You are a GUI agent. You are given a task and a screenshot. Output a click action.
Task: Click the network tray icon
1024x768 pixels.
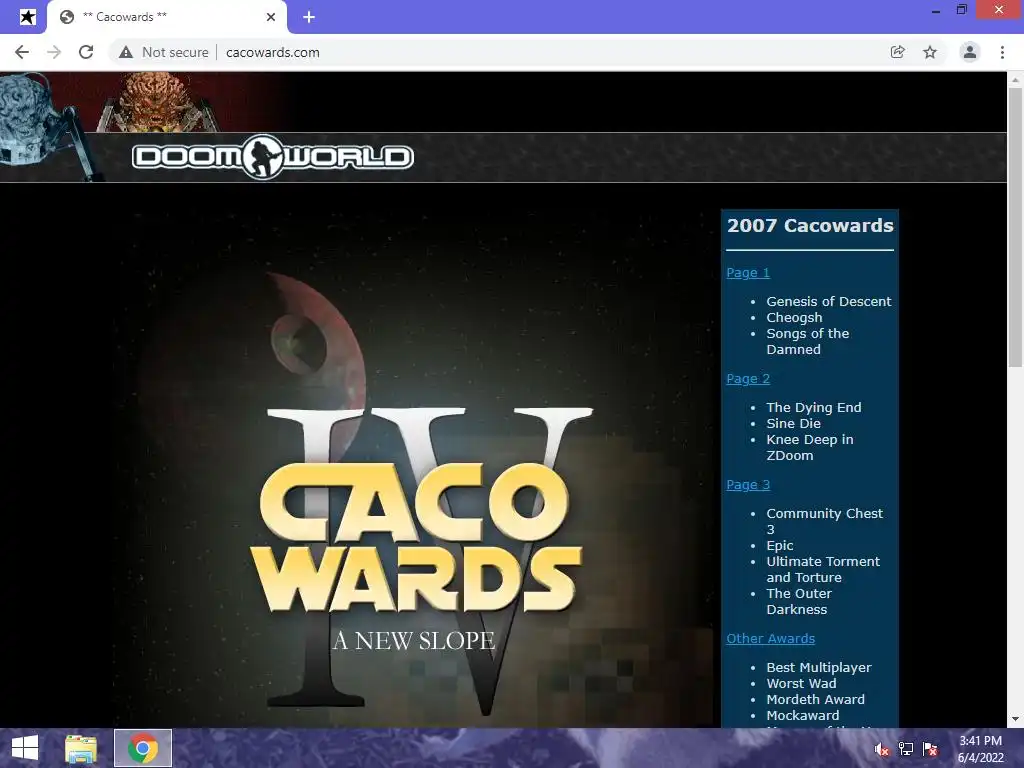click(x=906, y=749)
